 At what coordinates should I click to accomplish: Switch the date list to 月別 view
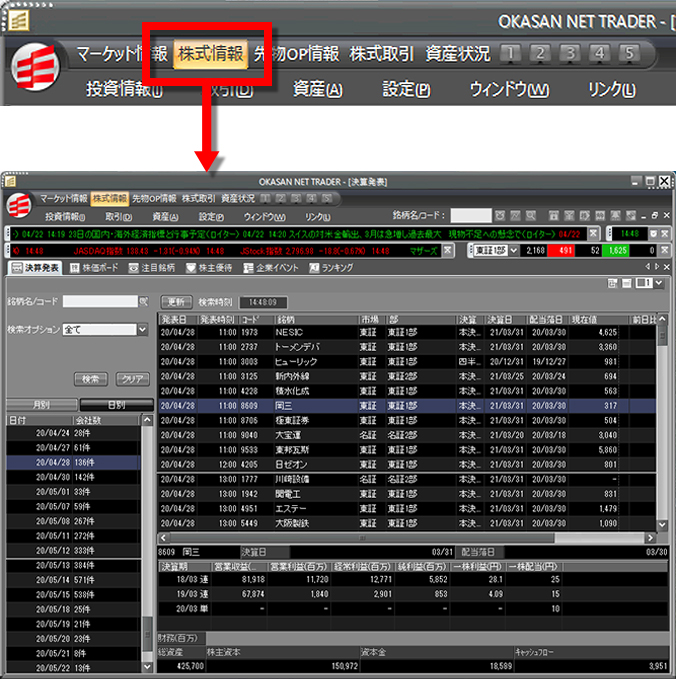click(42, 405)
